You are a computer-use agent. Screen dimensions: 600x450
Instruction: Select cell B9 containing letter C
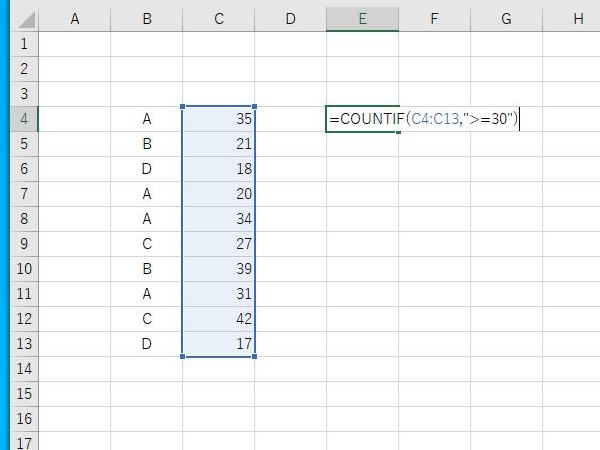coord(147,244)
